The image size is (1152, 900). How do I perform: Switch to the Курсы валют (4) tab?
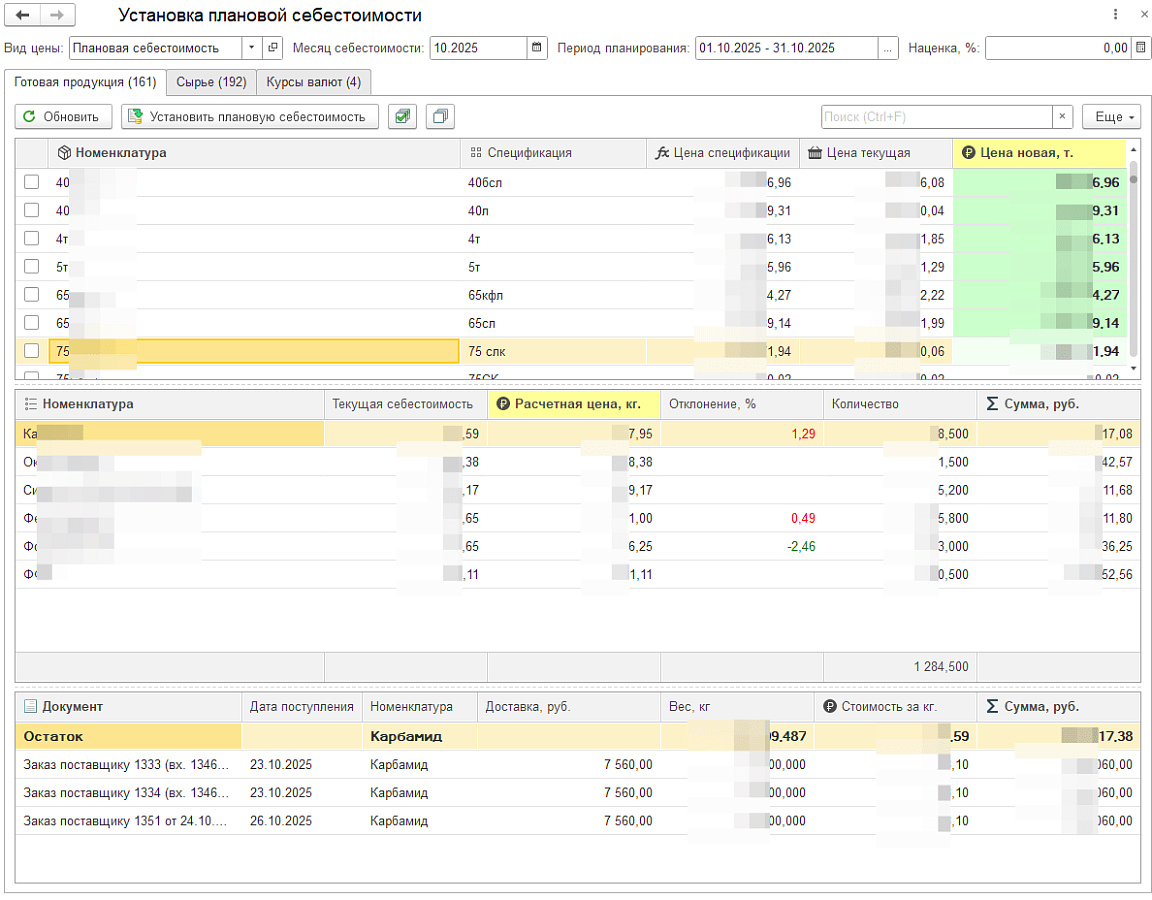[313, 82]
